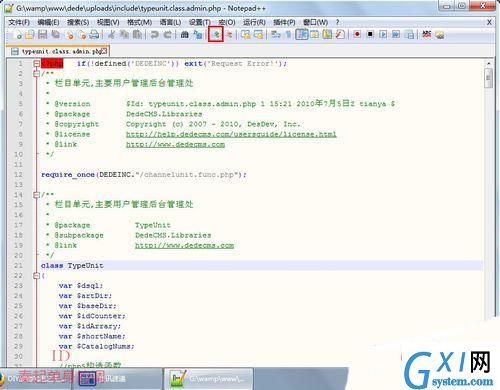Toggle the indent guide button
The image size is (500, 390).
[302, 35]
